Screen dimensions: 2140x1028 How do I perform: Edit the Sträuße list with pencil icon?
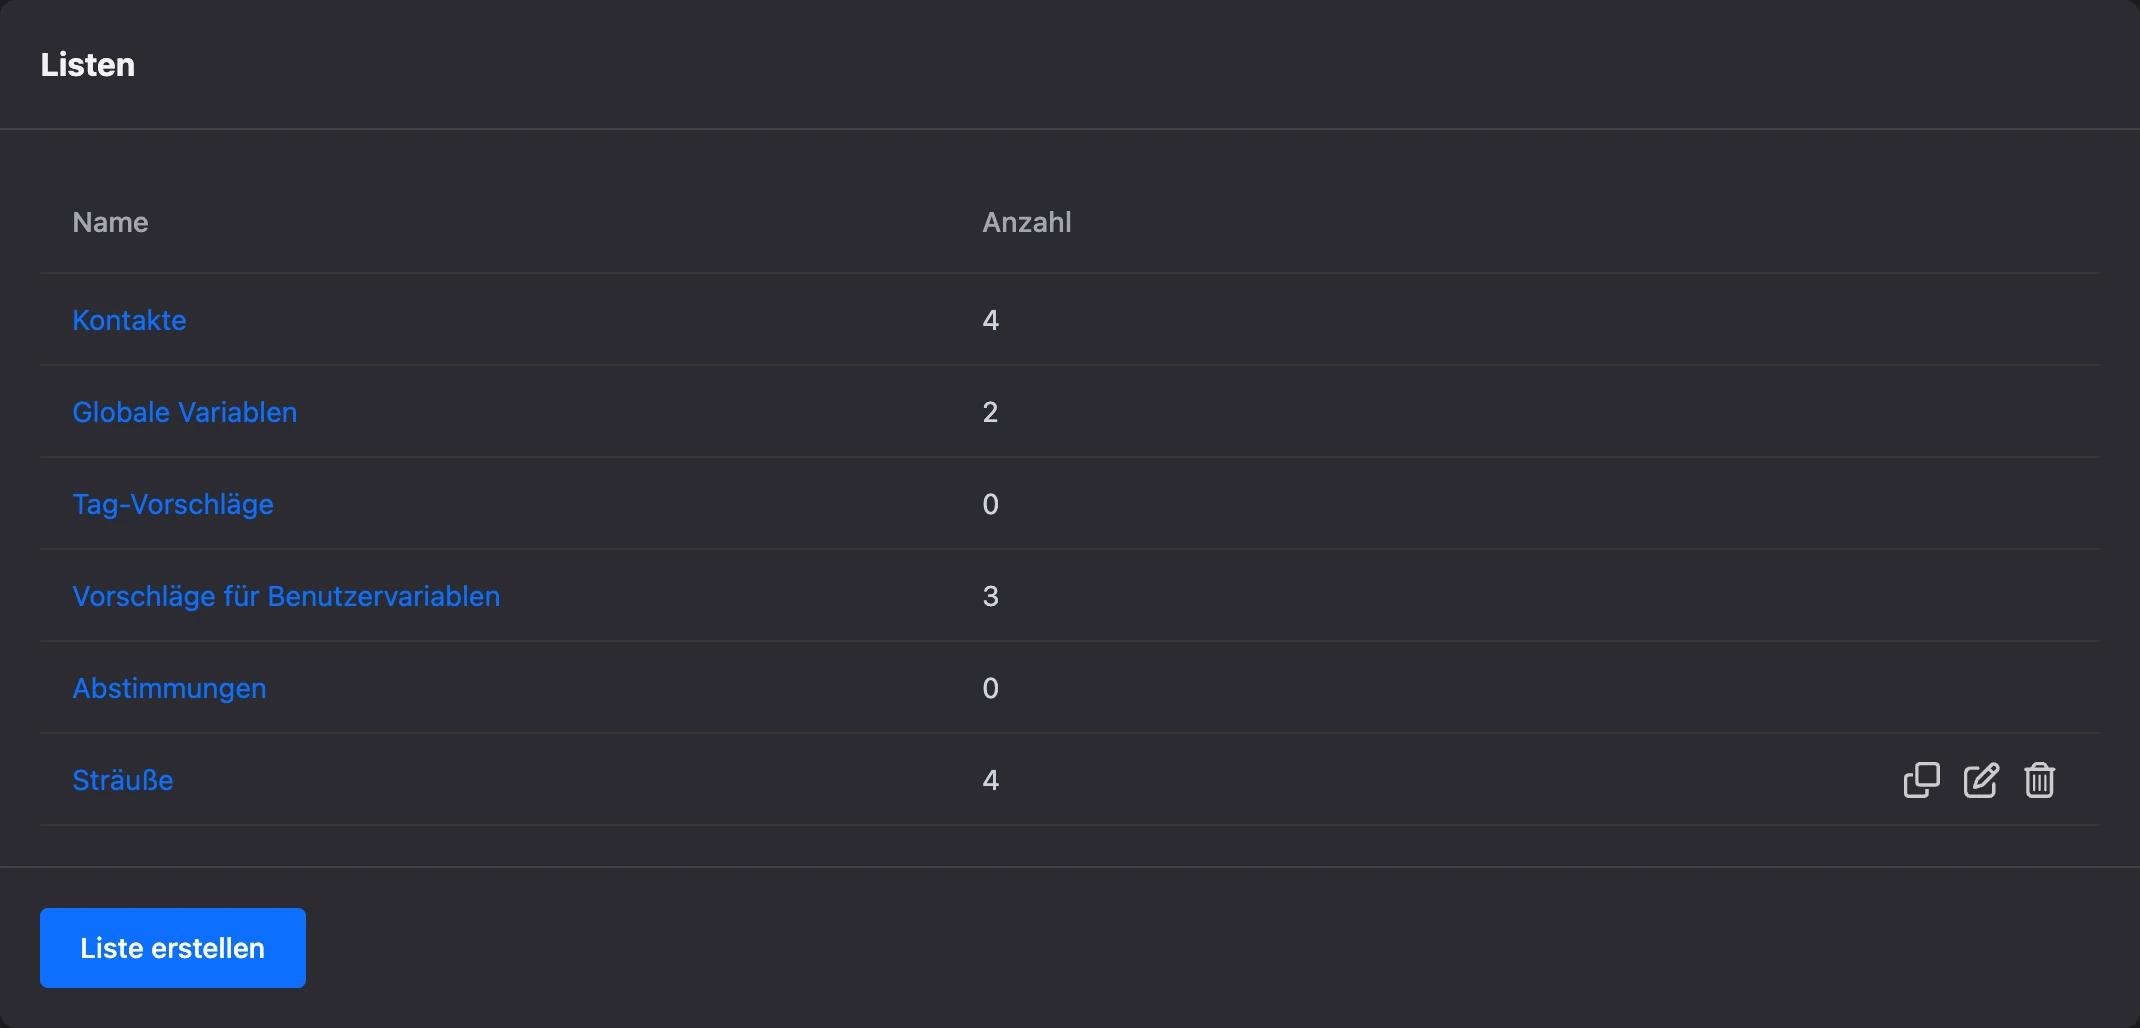pos(1981,780)
